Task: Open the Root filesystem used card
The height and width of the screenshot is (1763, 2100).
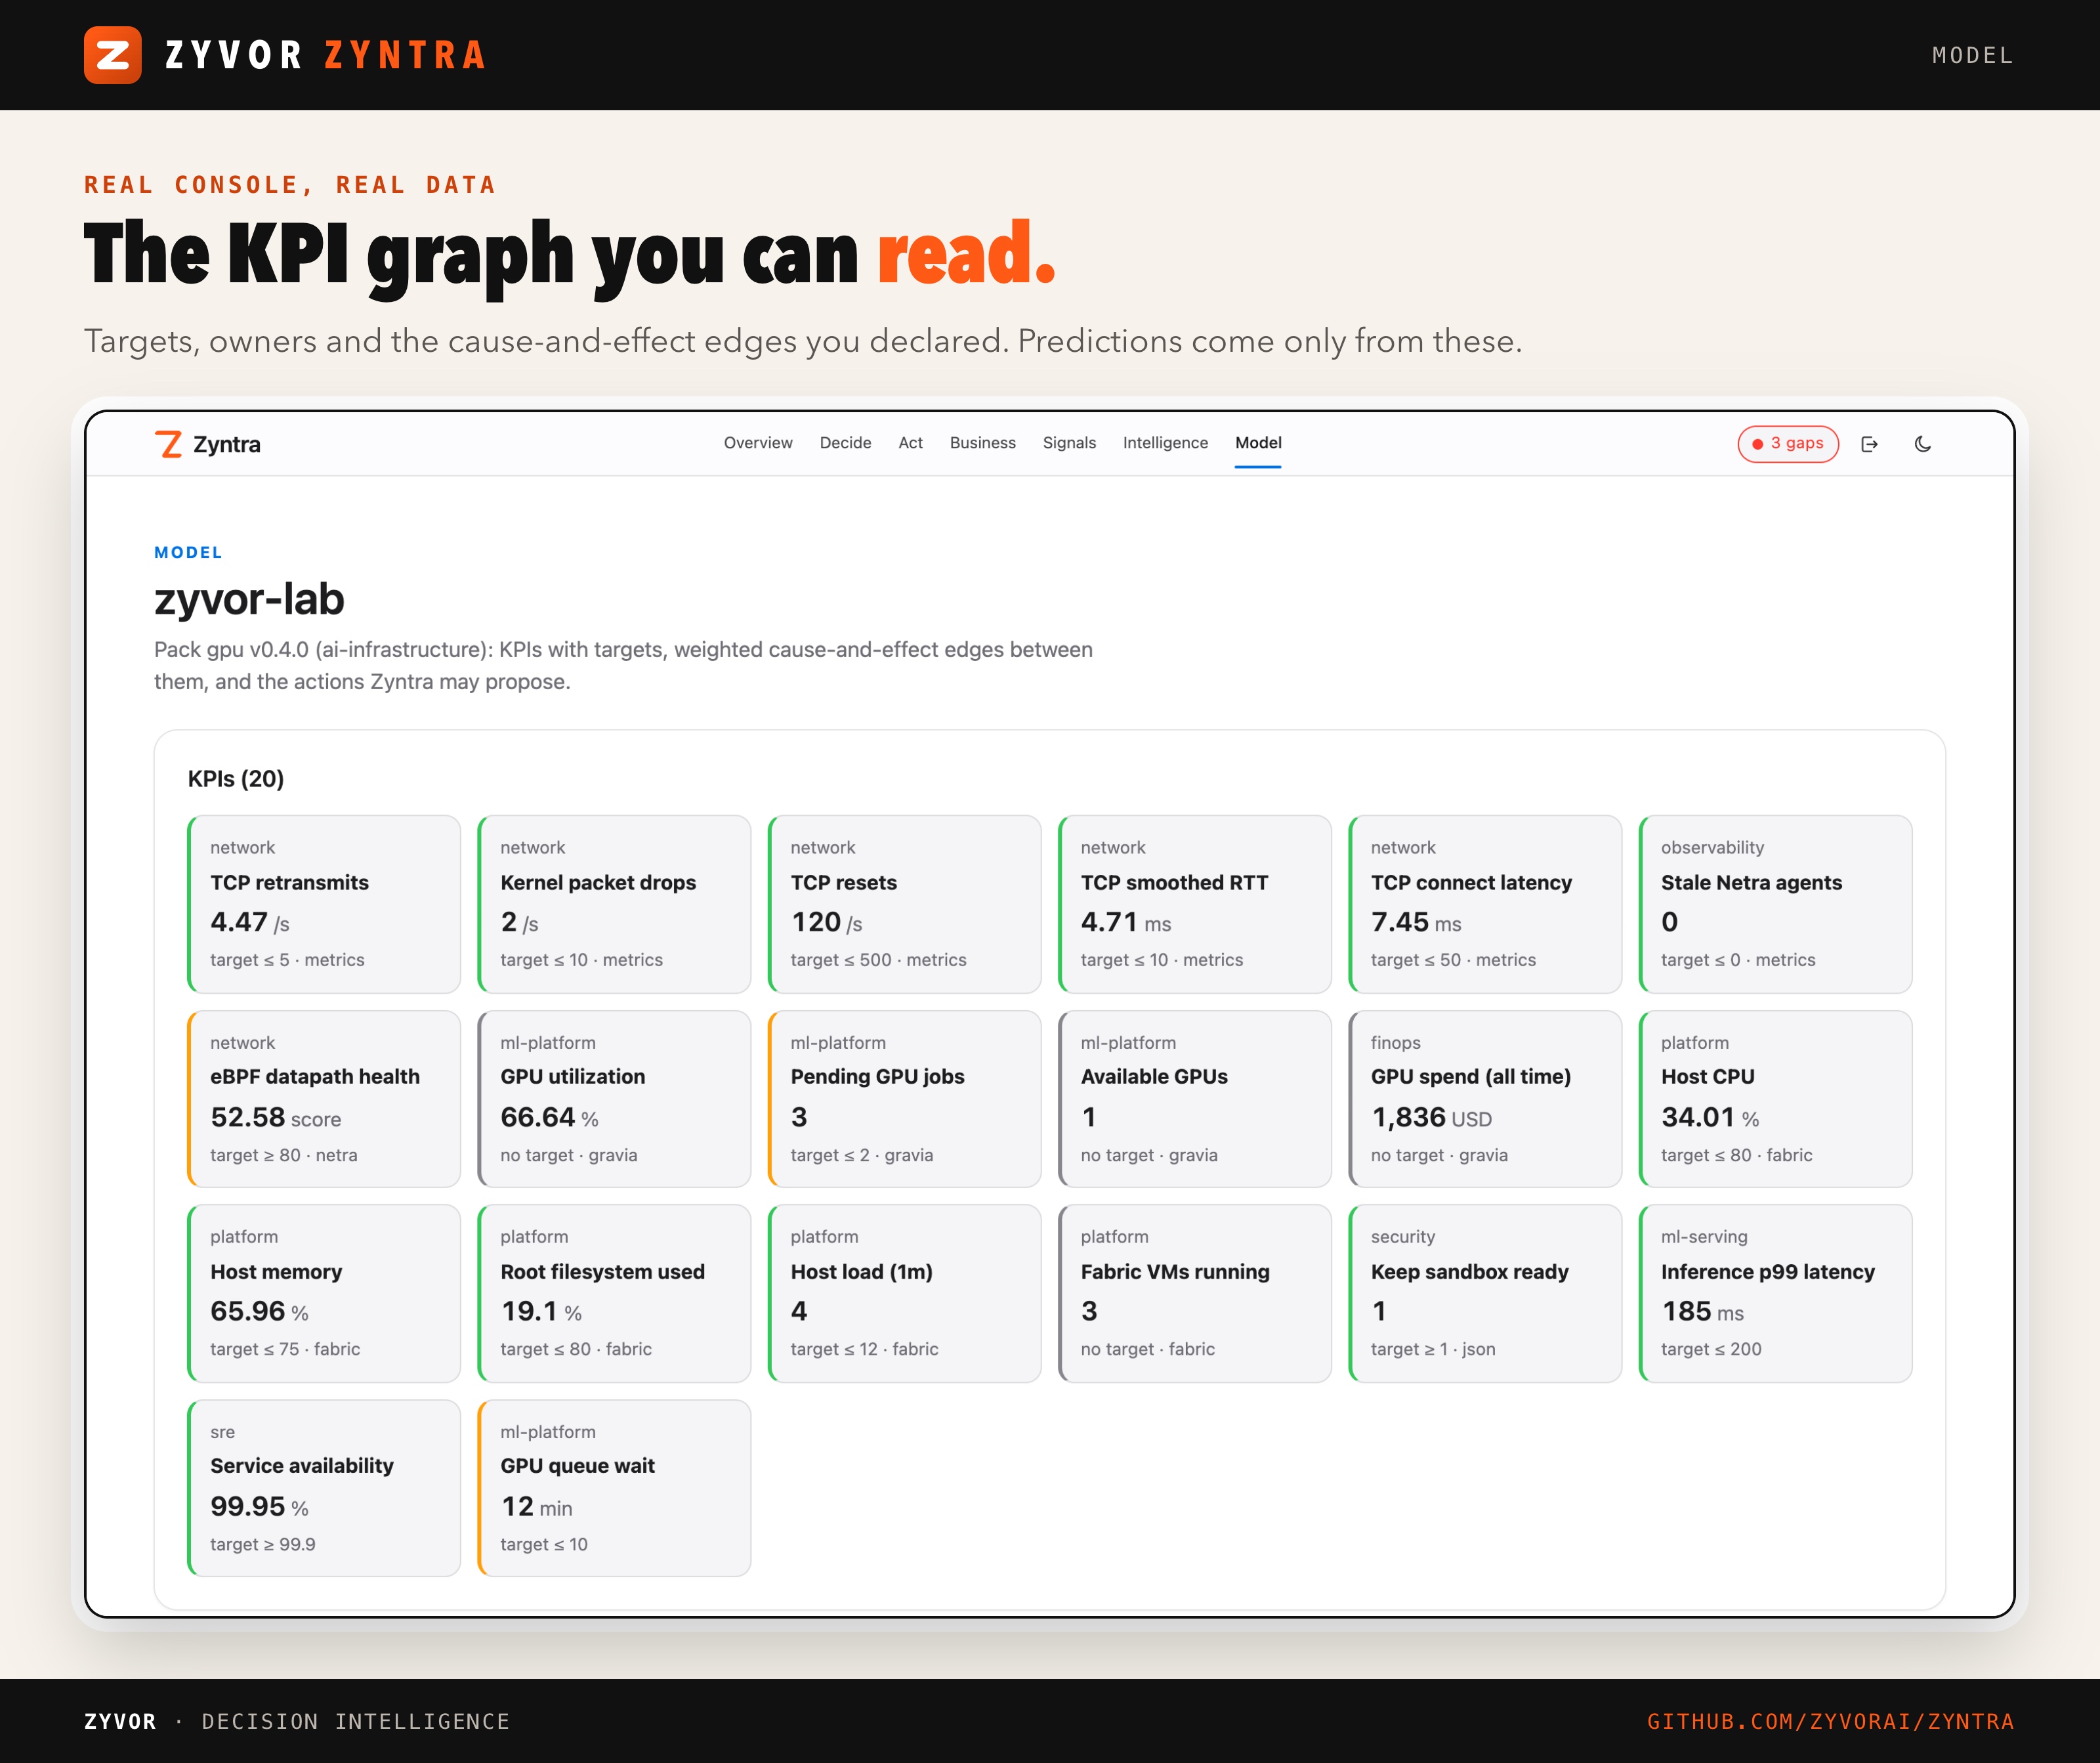Action: click(x=614, y=1293)
